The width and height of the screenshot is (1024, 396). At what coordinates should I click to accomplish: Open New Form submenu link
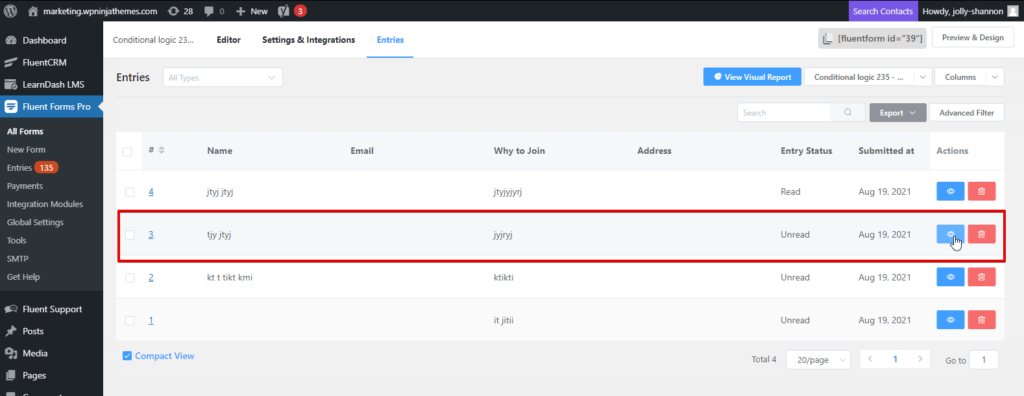pyautogui.click(x=26, y=150)
